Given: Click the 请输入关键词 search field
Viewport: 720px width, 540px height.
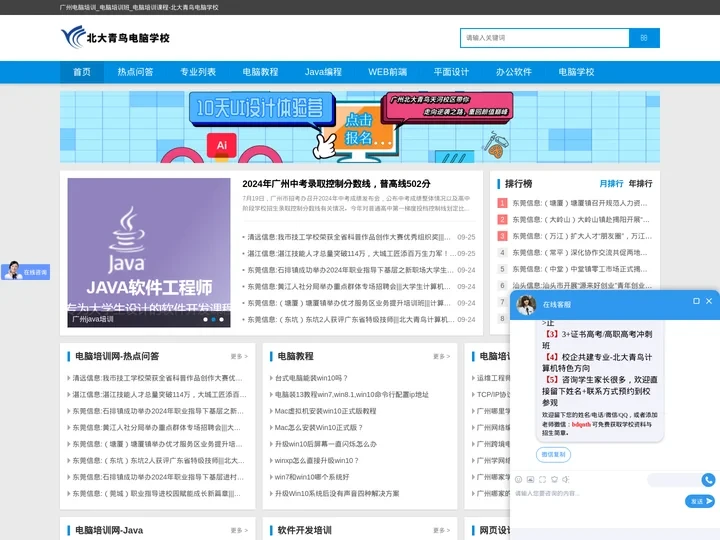Looking at the screenshot, I should tap(545, 38).
